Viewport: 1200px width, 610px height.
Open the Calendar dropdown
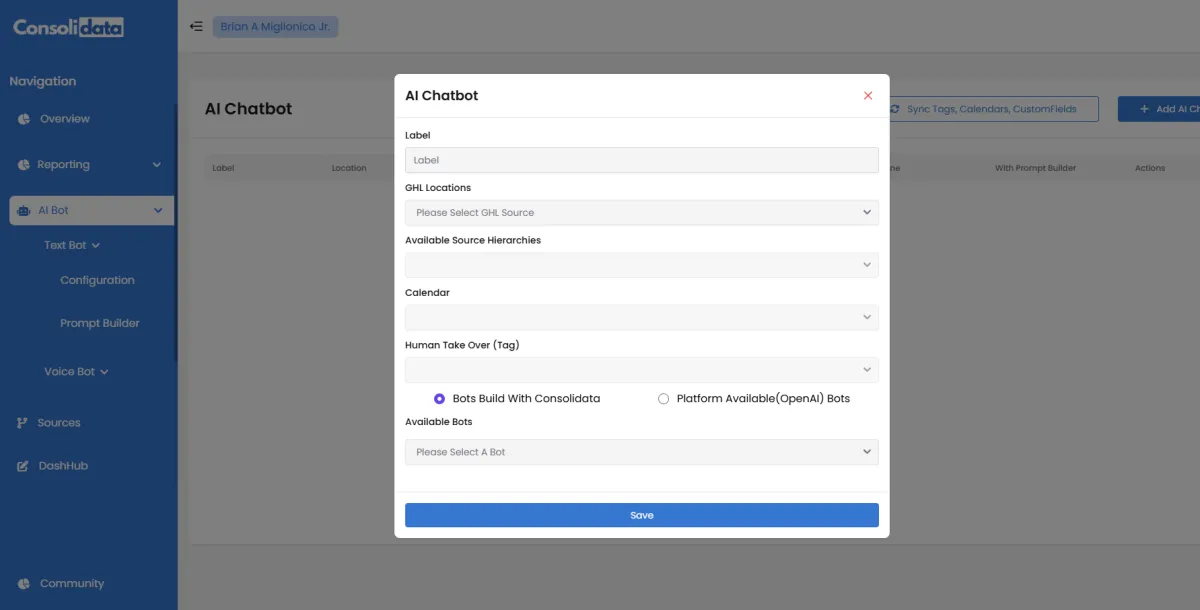[641, 317]
